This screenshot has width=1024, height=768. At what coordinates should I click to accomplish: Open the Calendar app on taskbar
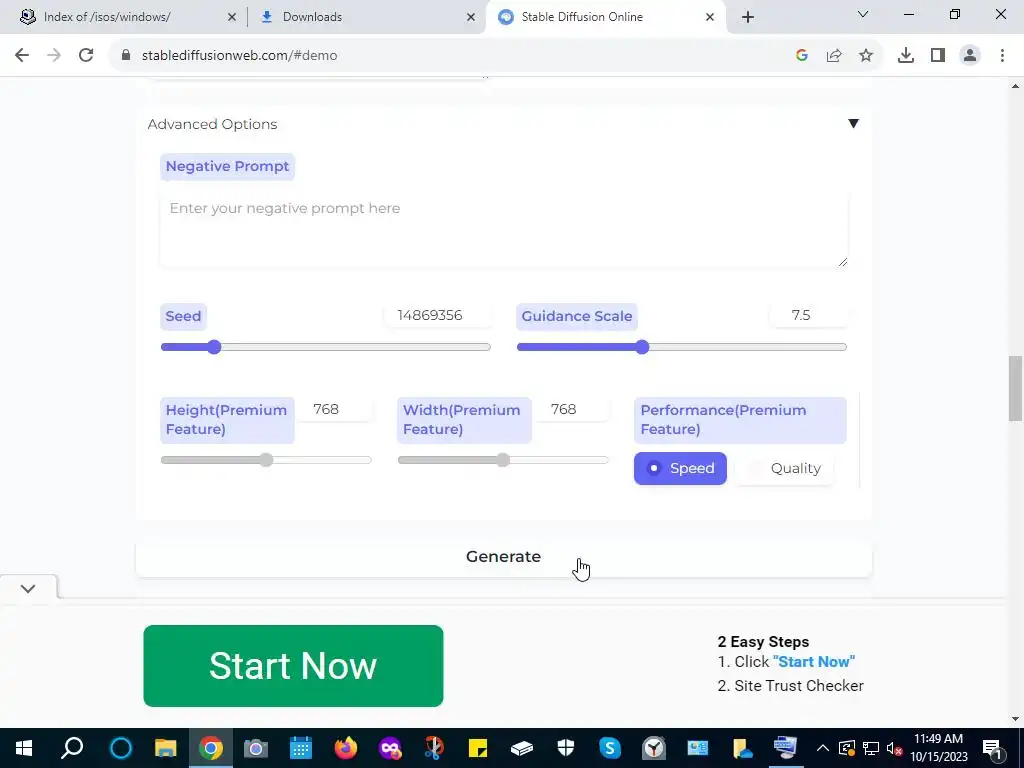pyautogui.click(x=300, y=748)
